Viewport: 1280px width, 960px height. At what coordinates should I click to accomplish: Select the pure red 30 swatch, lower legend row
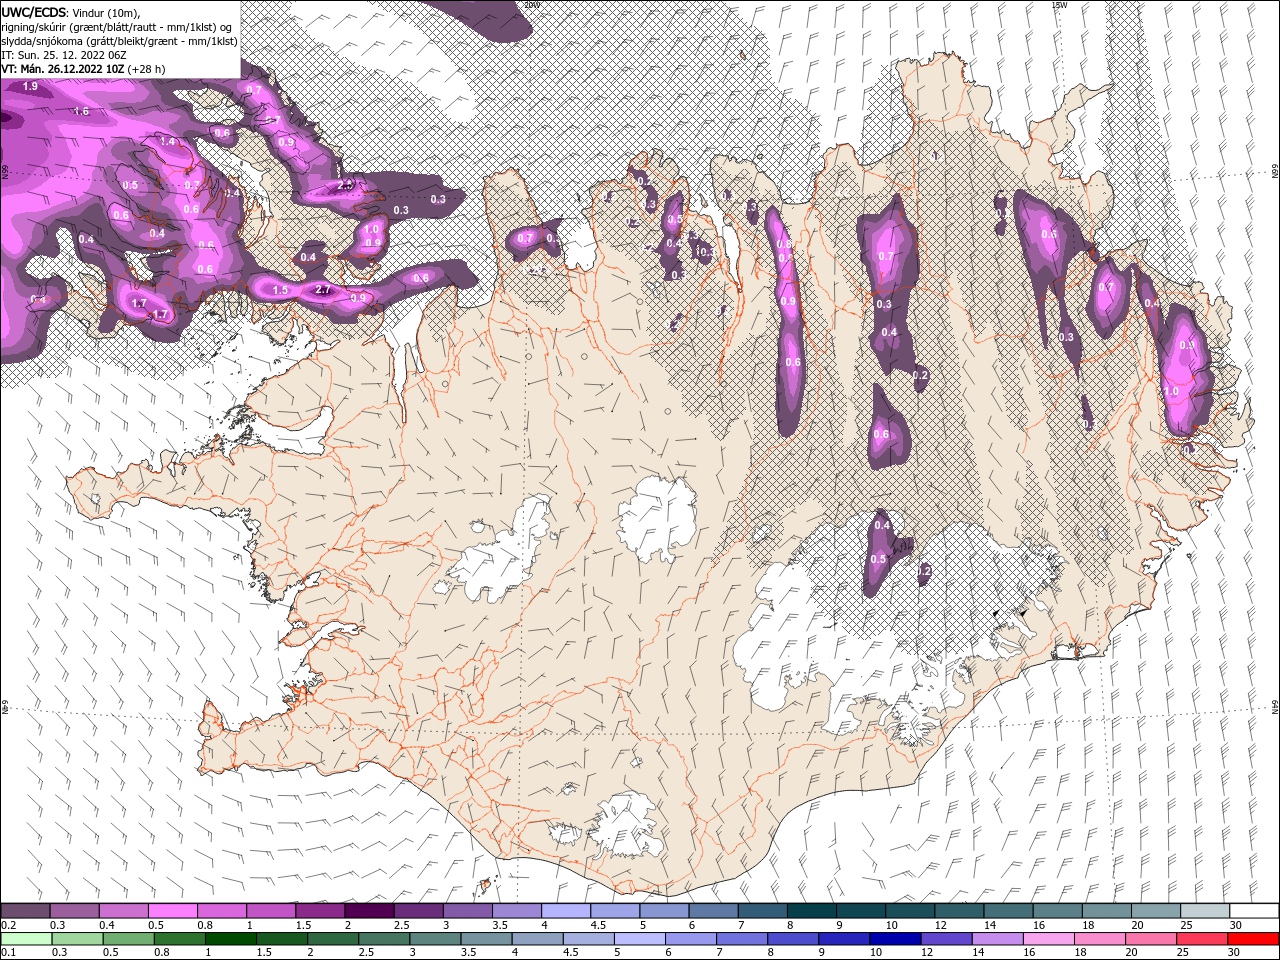click(1252, 939)
